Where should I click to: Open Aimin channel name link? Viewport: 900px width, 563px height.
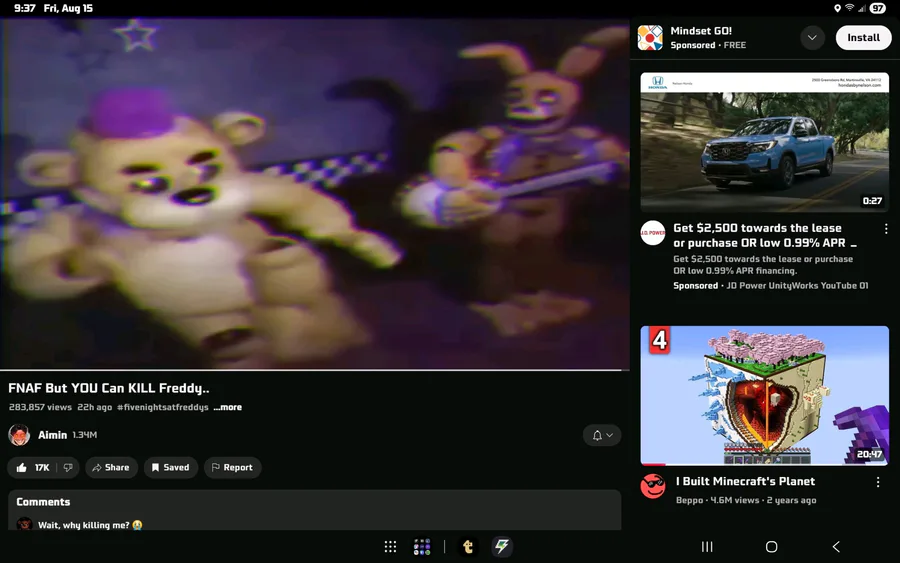coord(52,435)
